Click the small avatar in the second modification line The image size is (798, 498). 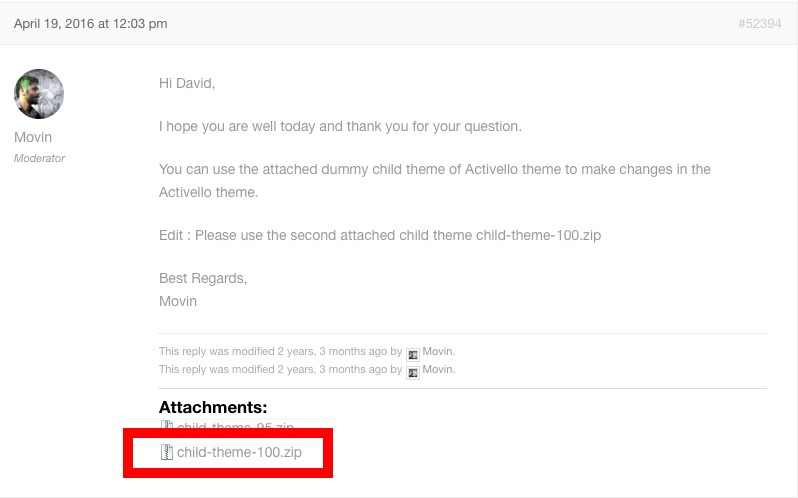[412, 370]
